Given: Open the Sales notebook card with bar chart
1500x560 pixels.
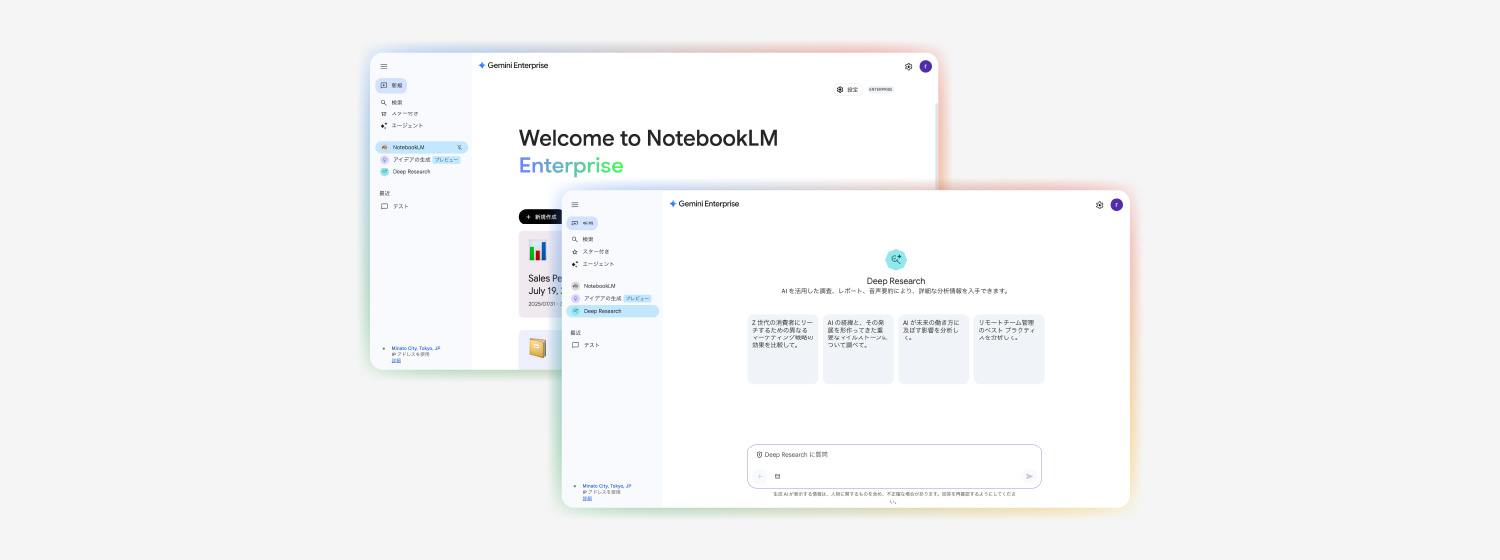Looking at the screenshot, I should click(541, 274).
